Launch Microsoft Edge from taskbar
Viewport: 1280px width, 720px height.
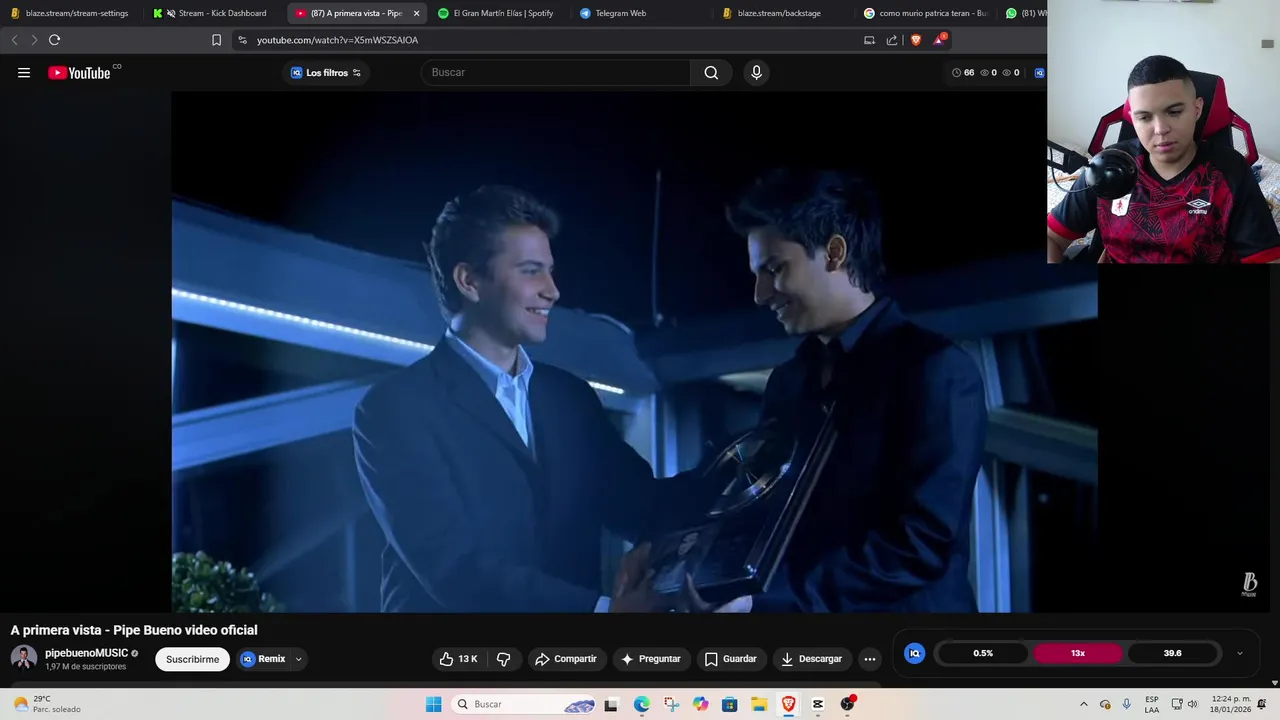[641, 704]
